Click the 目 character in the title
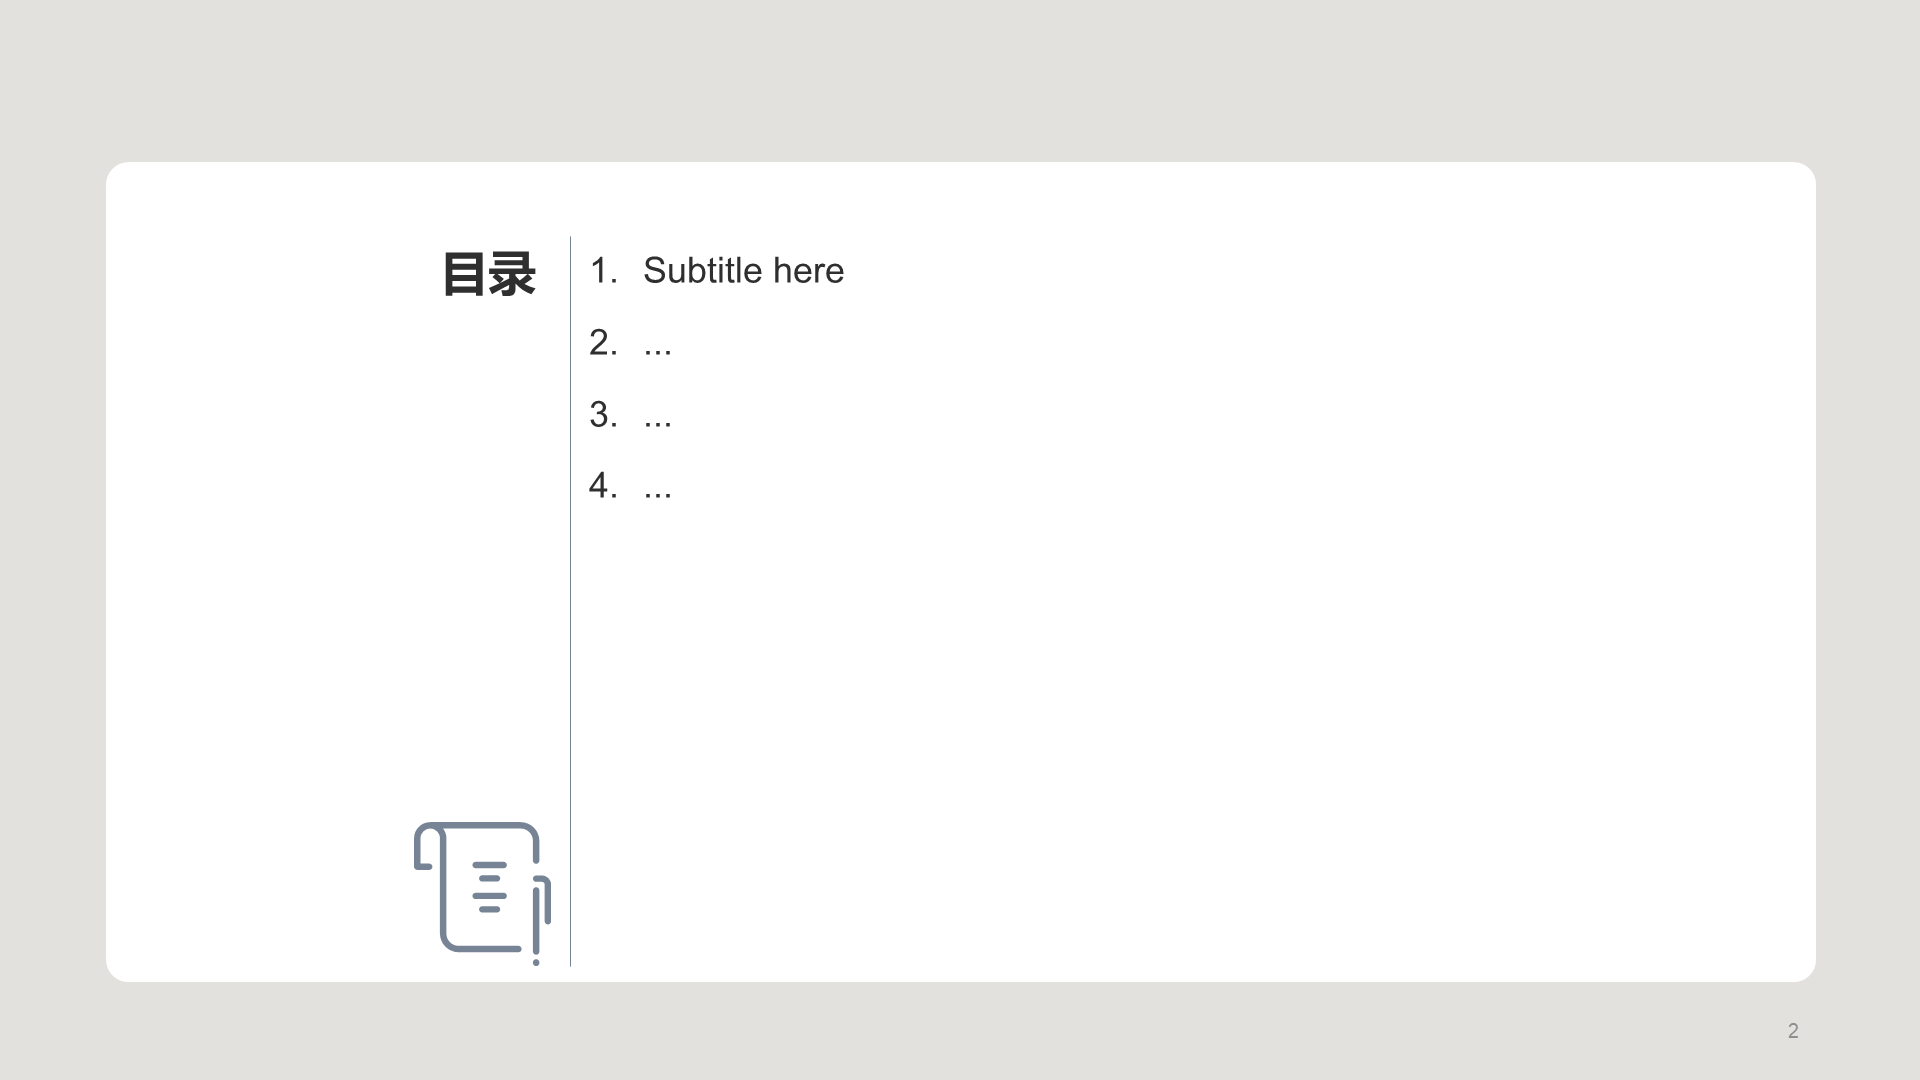The height and width of the screenshot is (1080, 1920). pyautogui.click(x=464, y=274)
